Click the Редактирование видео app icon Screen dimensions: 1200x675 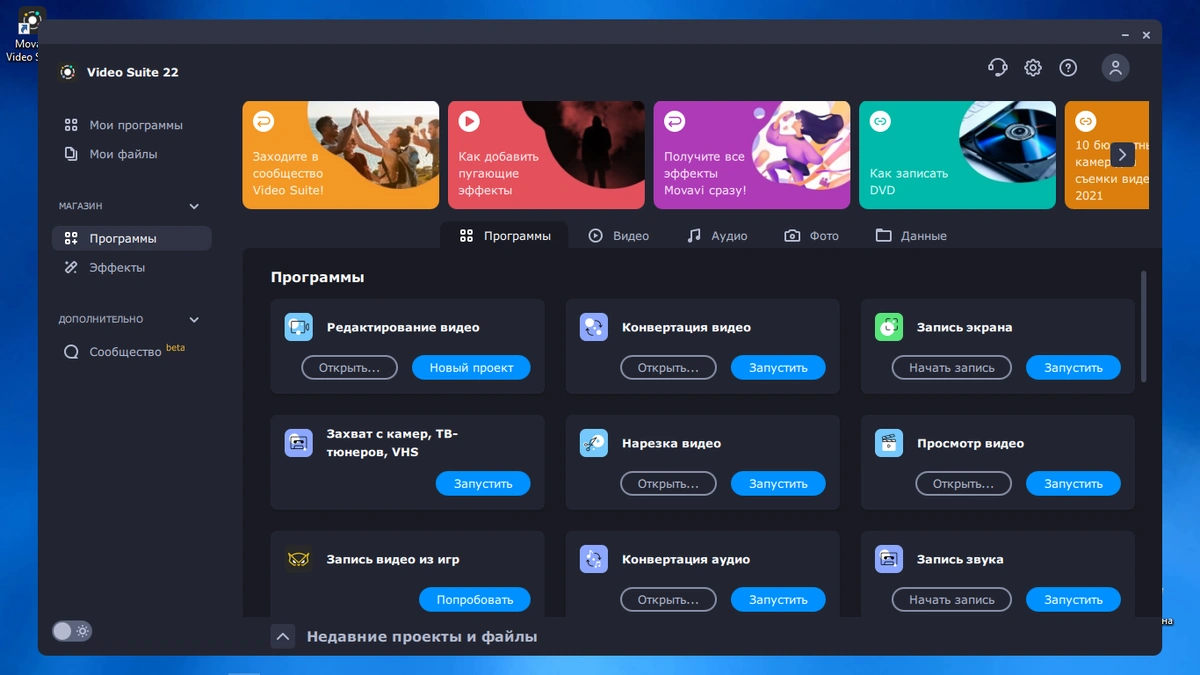[298, 327]
